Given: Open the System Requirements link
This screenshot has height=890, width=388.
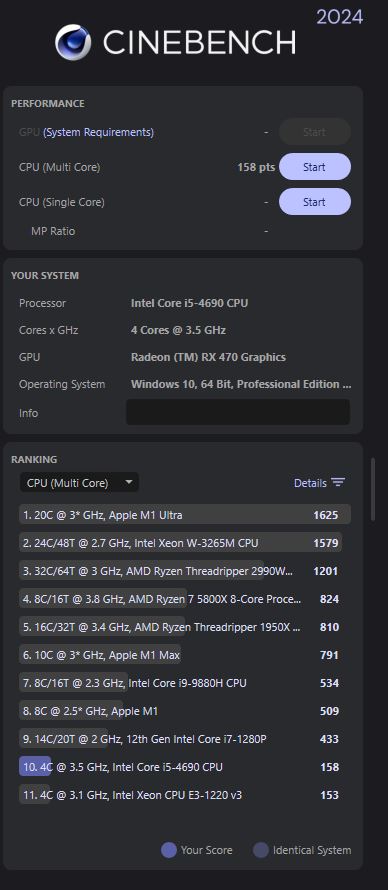Looking at the screenshot, I should pos(98,132).
